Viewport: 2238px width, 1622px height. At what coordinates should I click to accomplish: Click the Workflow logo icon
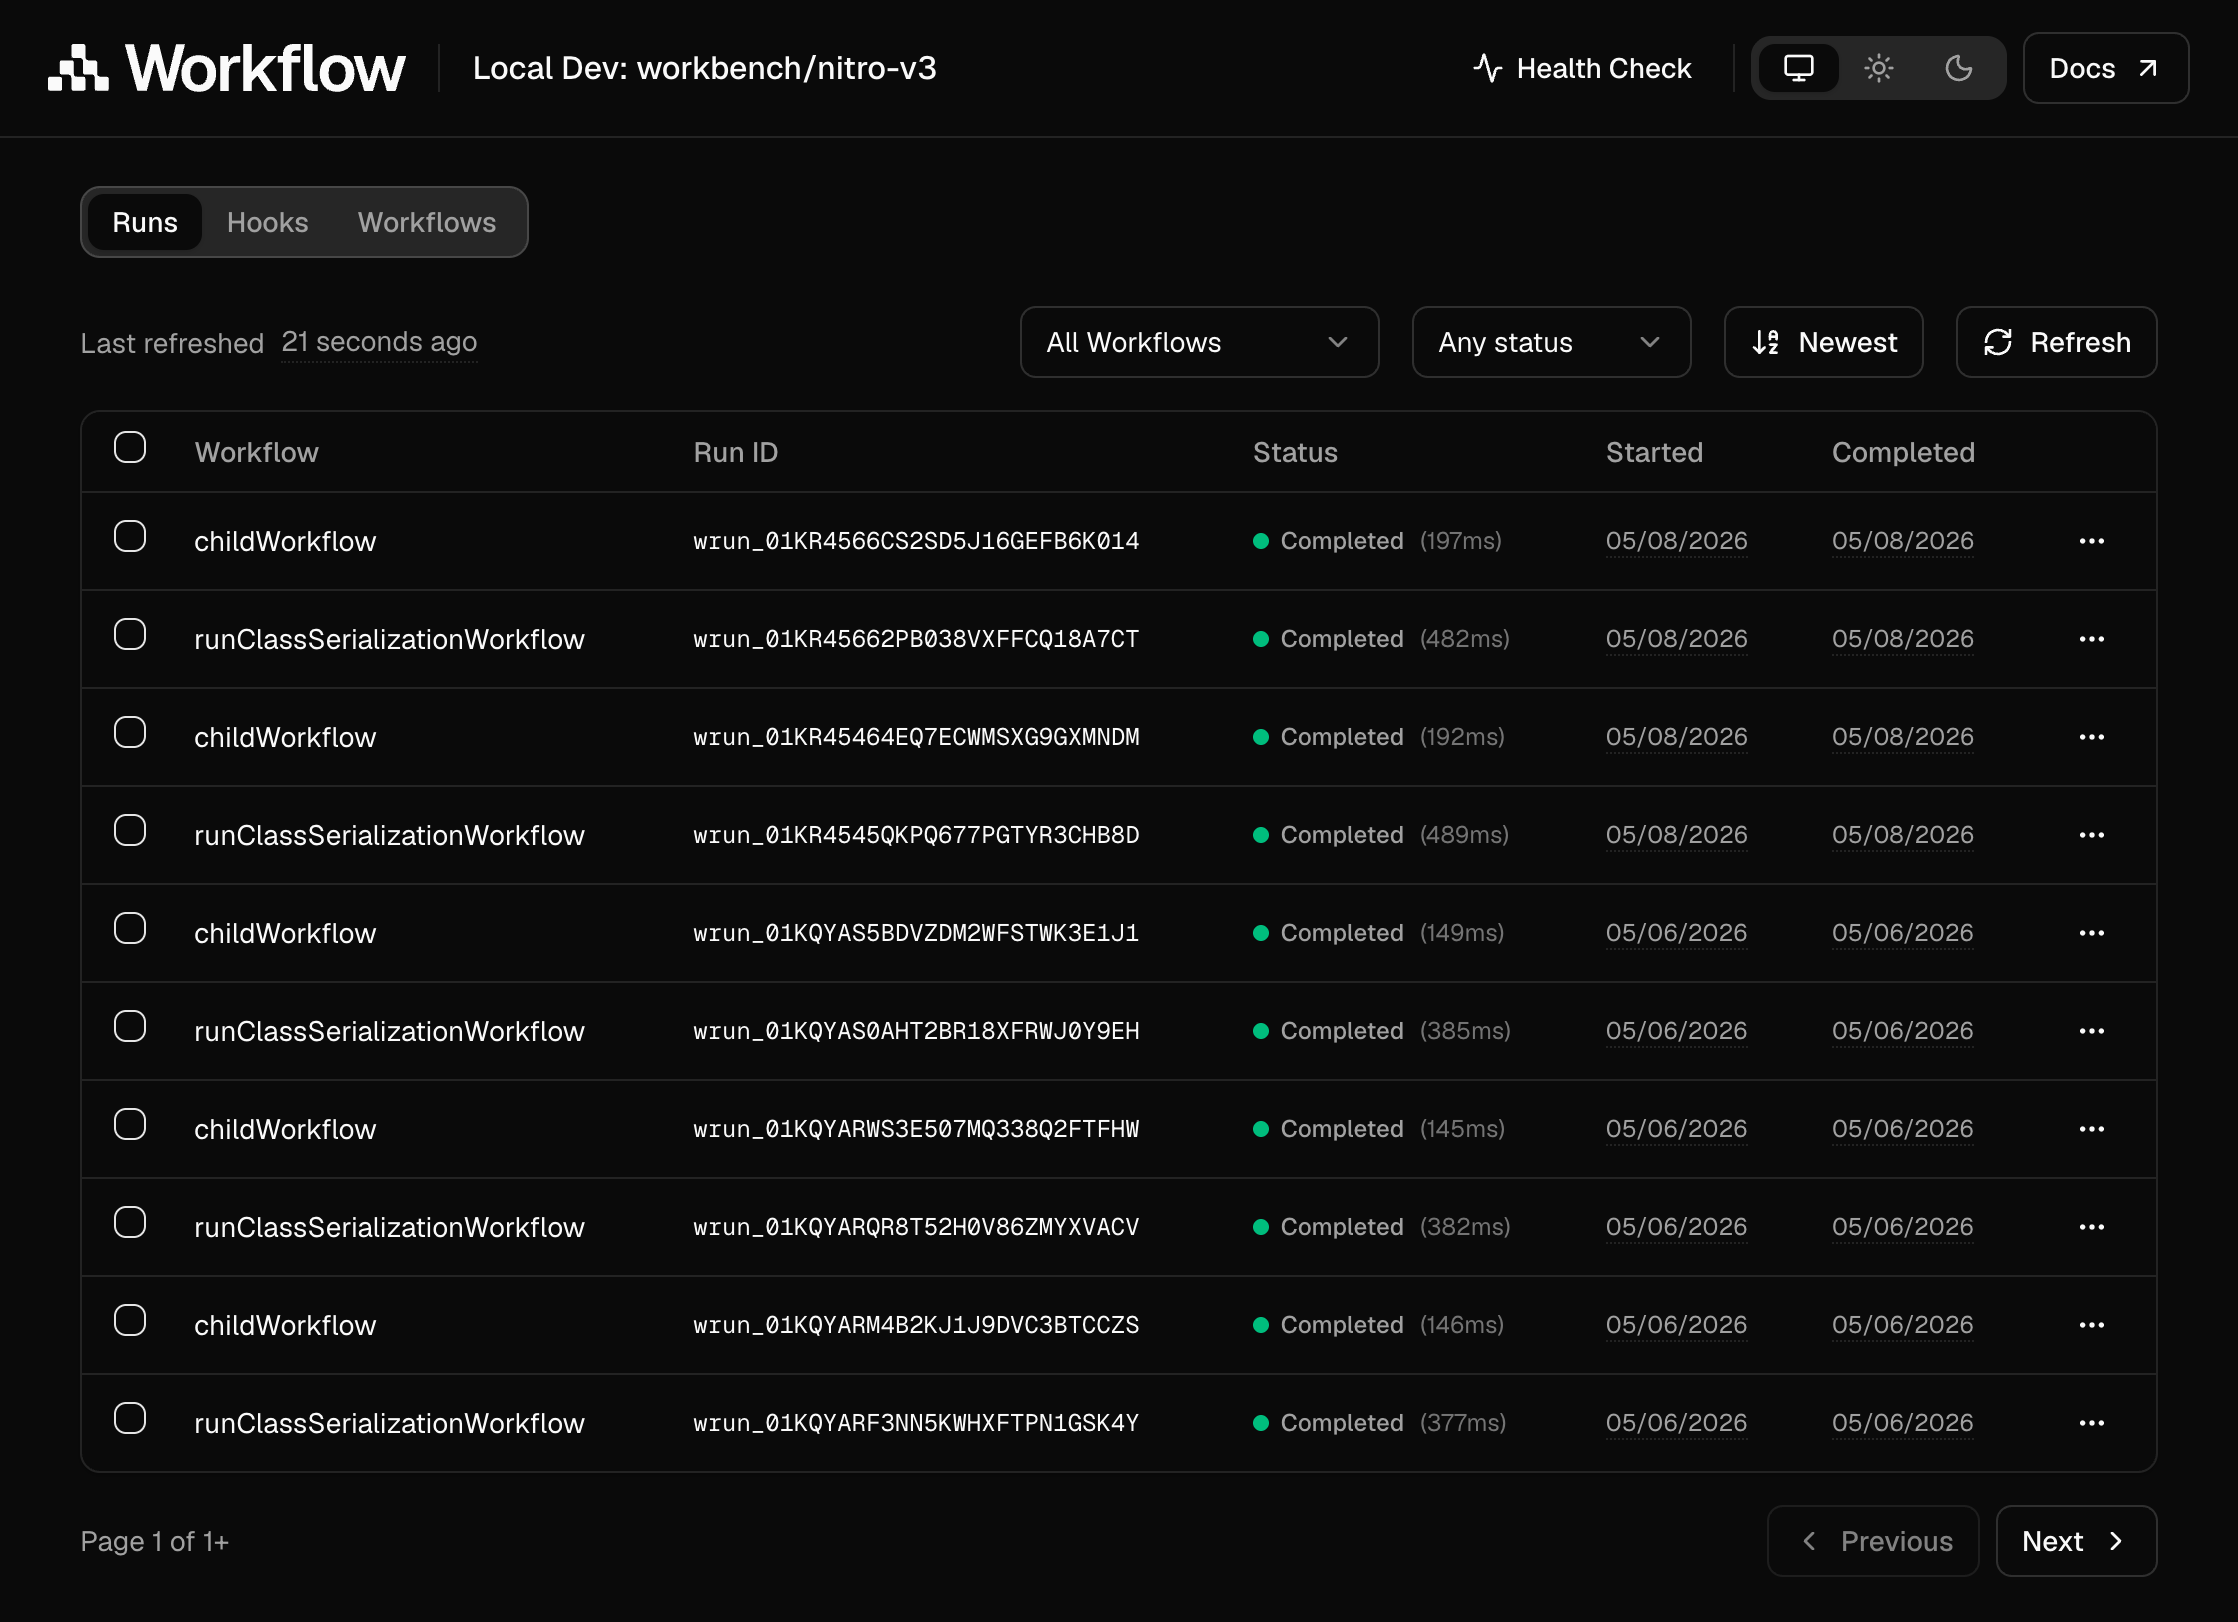(78, 68)
